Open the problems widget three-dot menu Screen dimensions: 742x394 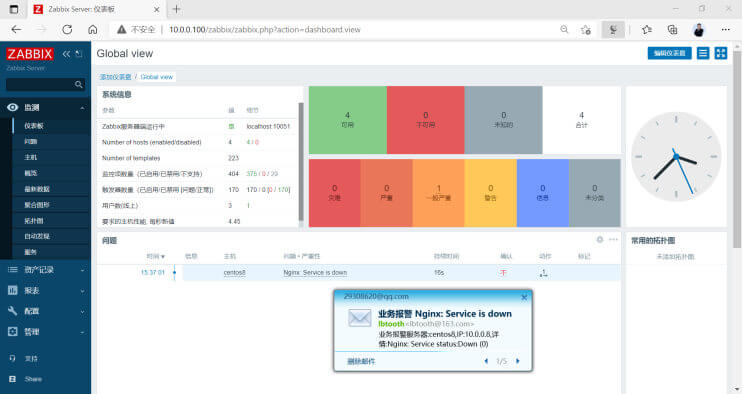click(x=613, y=239)
